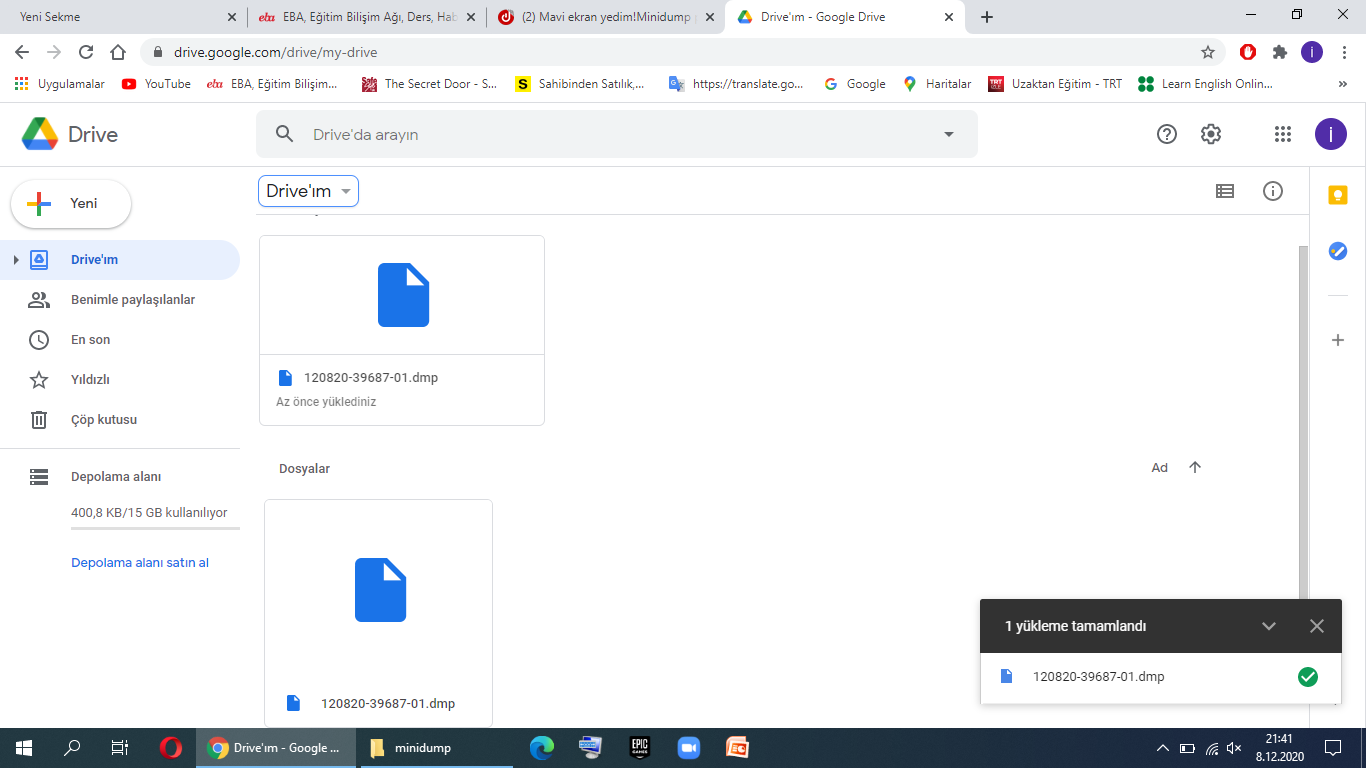Screen dimensions: 1366x768
Task: Open Sahibinden Satılık bookmark
Action: [x=580, y=84]
